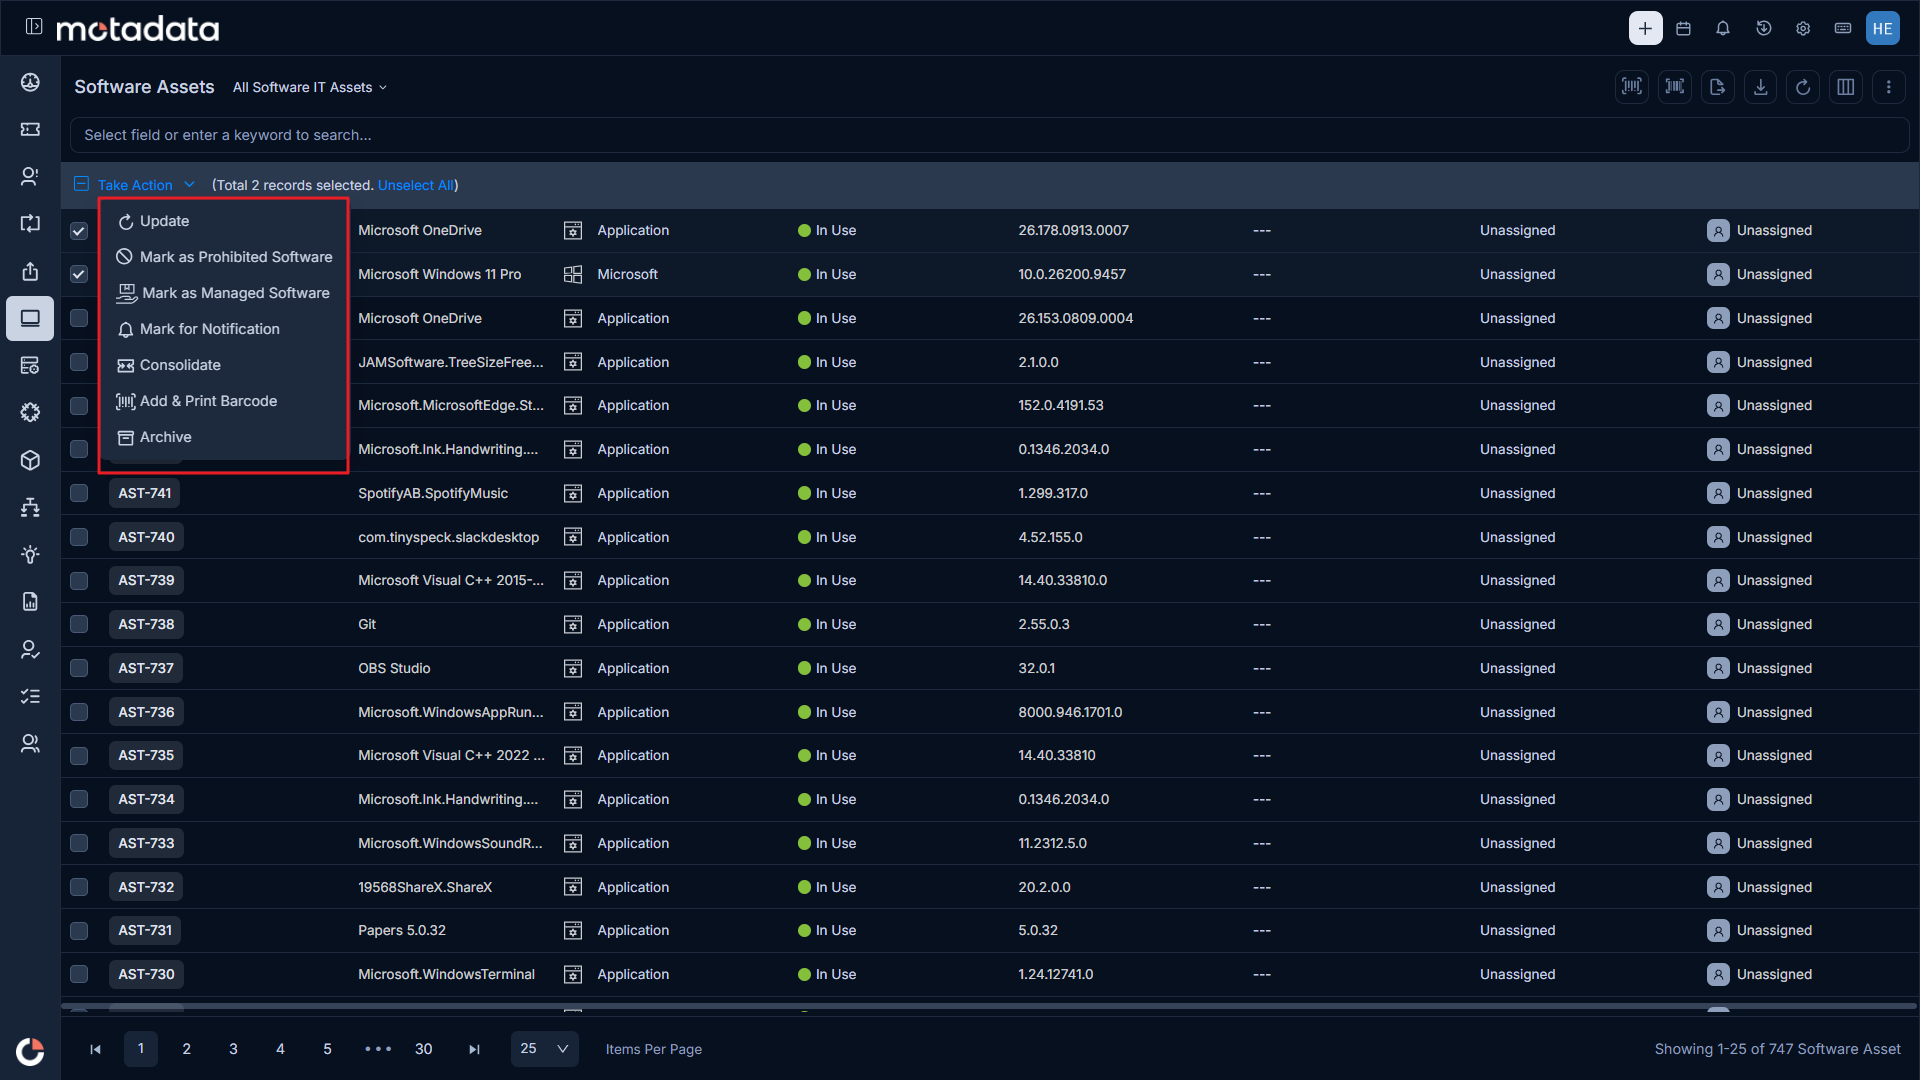Open the 25 items per page dropdown
The height and width of the screenshot is (1080, 1920).
[x=545, y=1049]
